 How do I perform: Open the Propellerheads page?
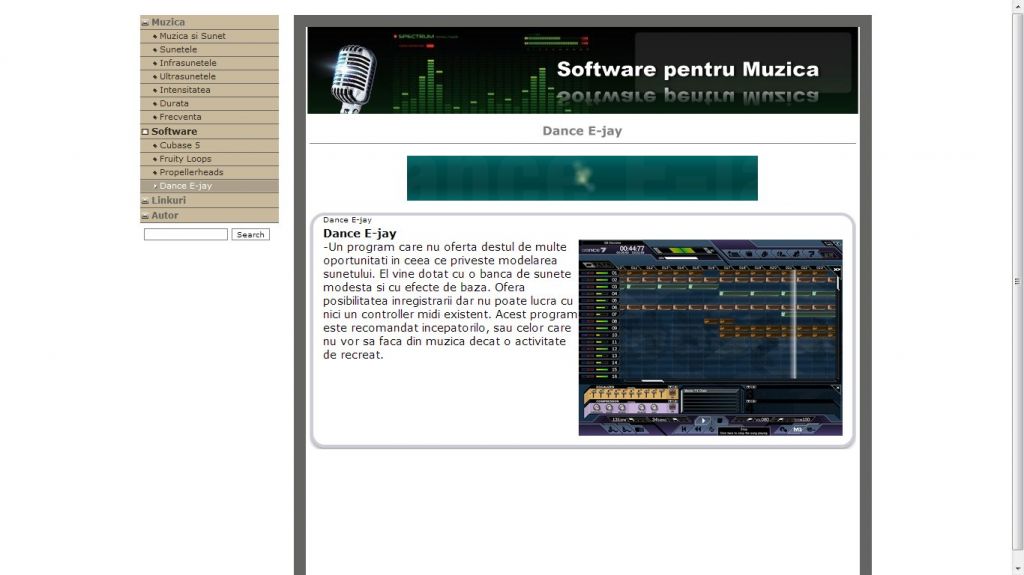(191, 172)
